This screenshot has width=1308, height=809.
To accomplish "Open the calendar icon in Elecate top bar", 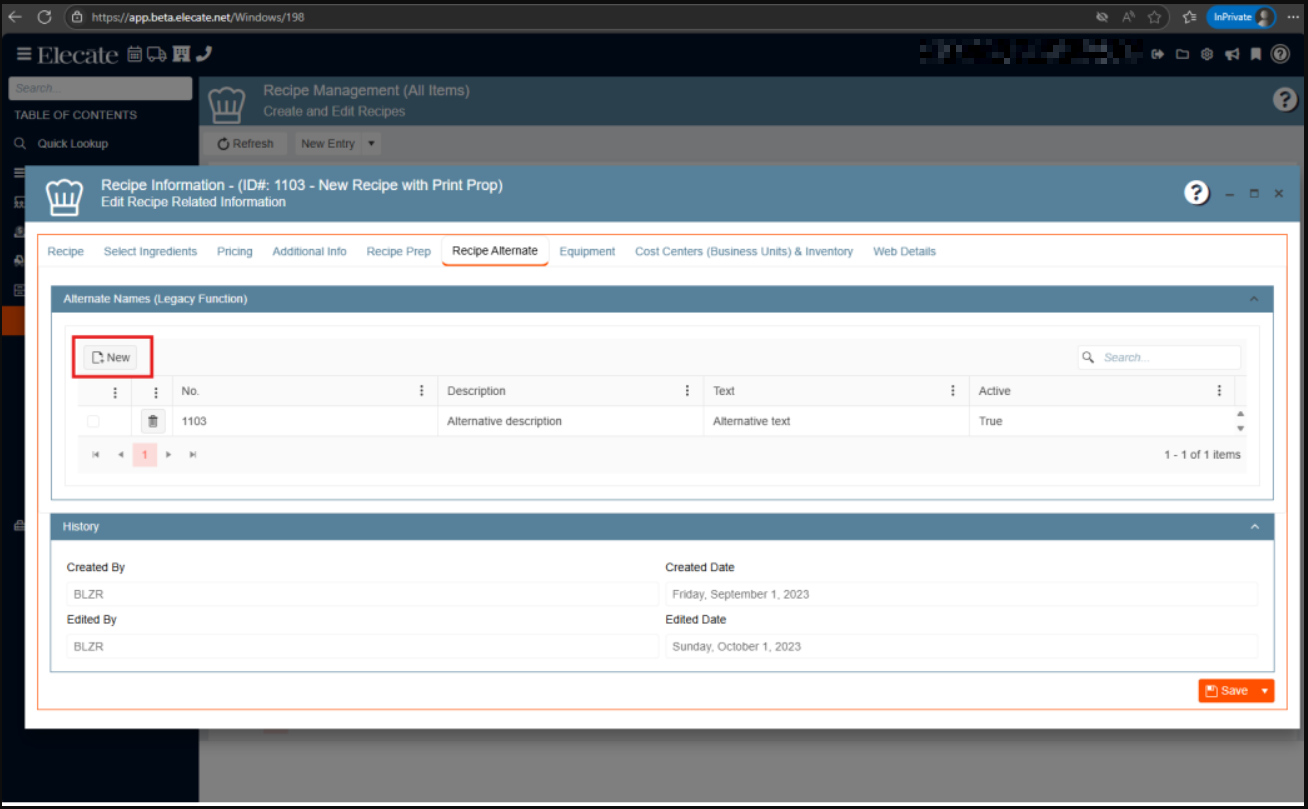I will (x=134, y=54).
